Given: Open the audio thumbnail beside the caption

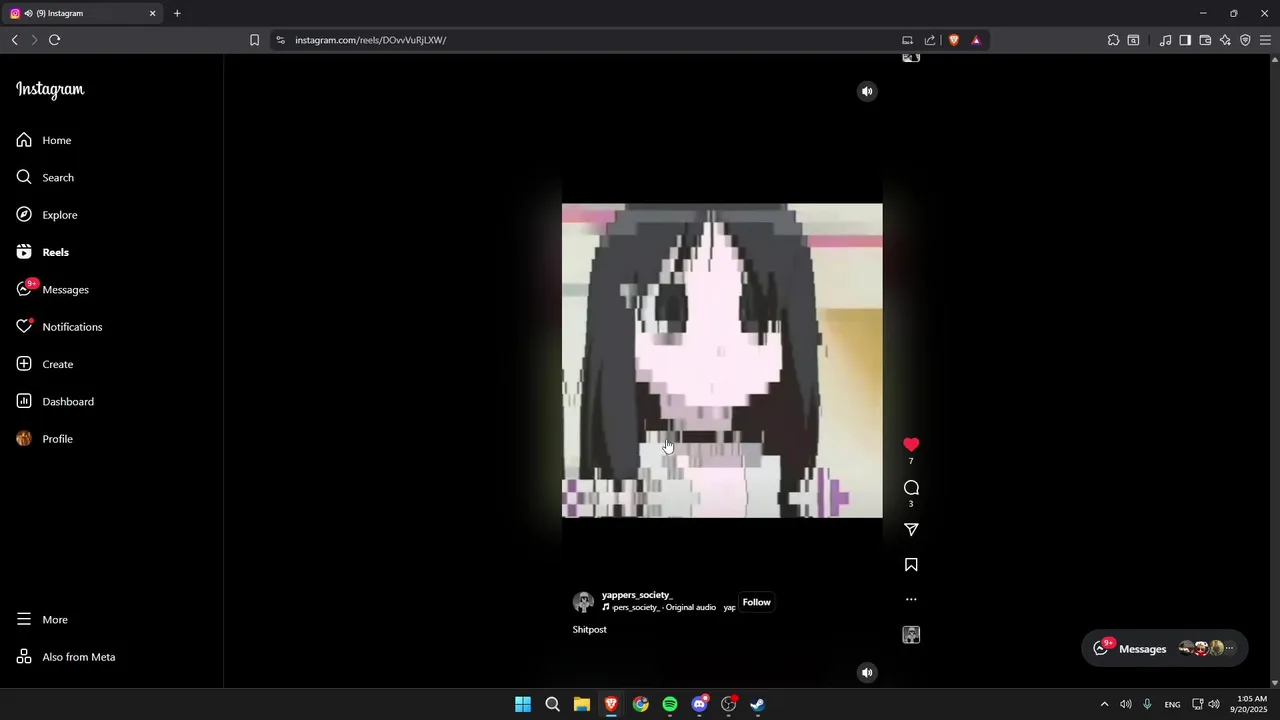Looking at the screenshot, I should tap(911, 635).
